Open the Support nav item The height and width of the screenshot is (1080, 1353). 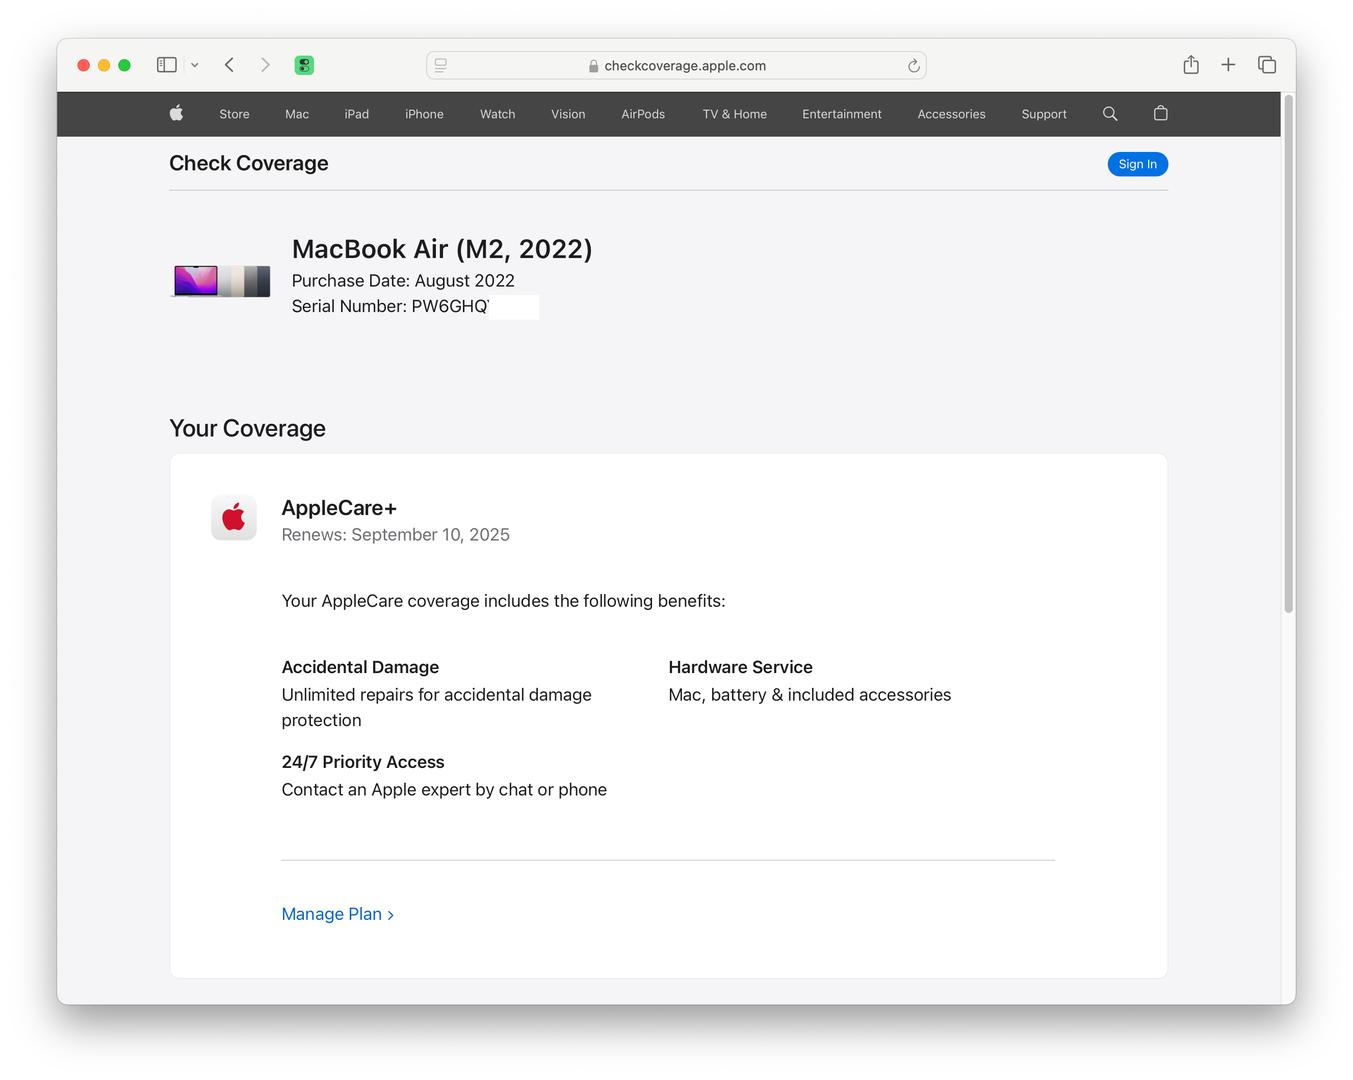(x=1044, y=114)
